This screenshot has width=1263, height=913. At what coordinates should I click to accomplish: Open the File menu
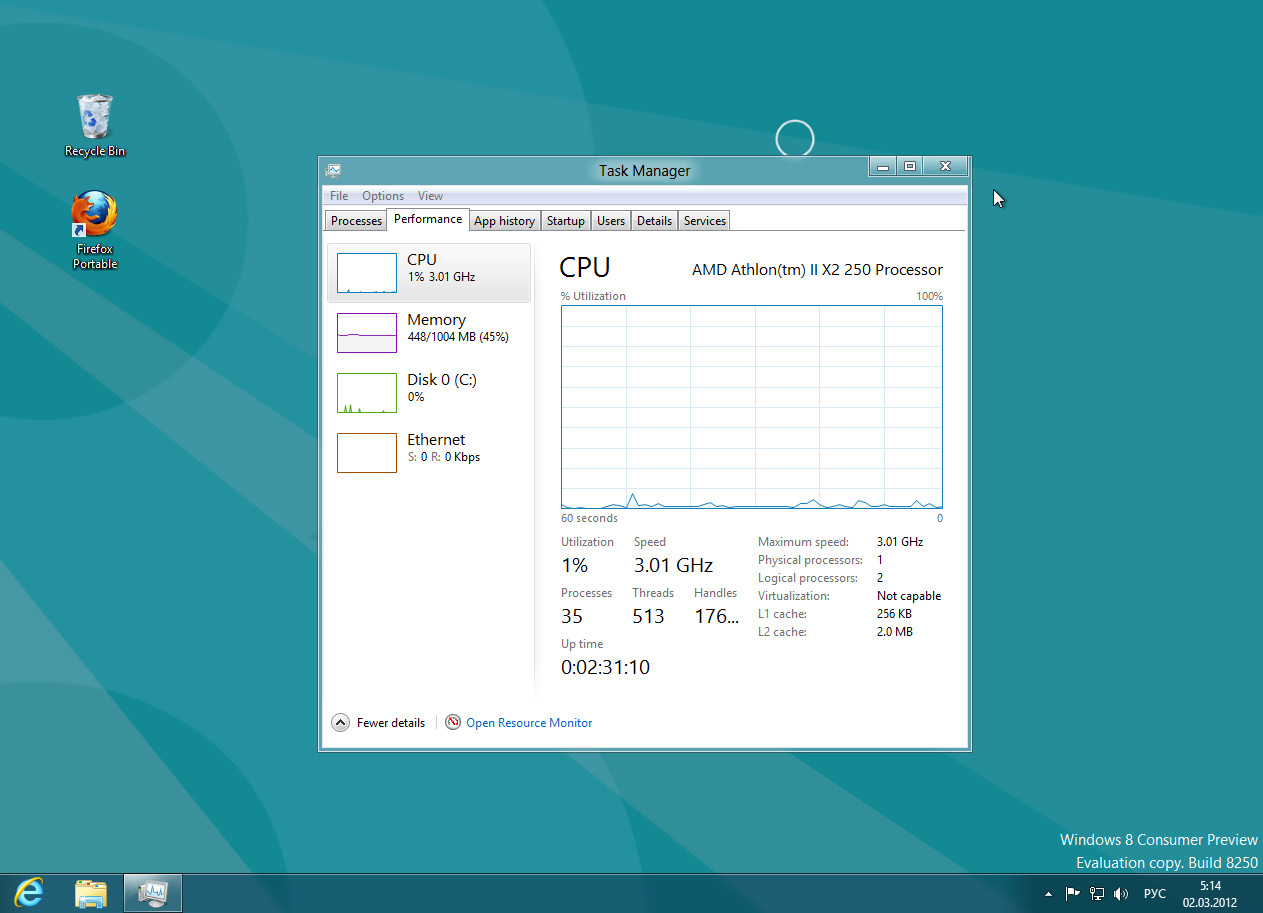pyautogui.click(x=339, y=196)
